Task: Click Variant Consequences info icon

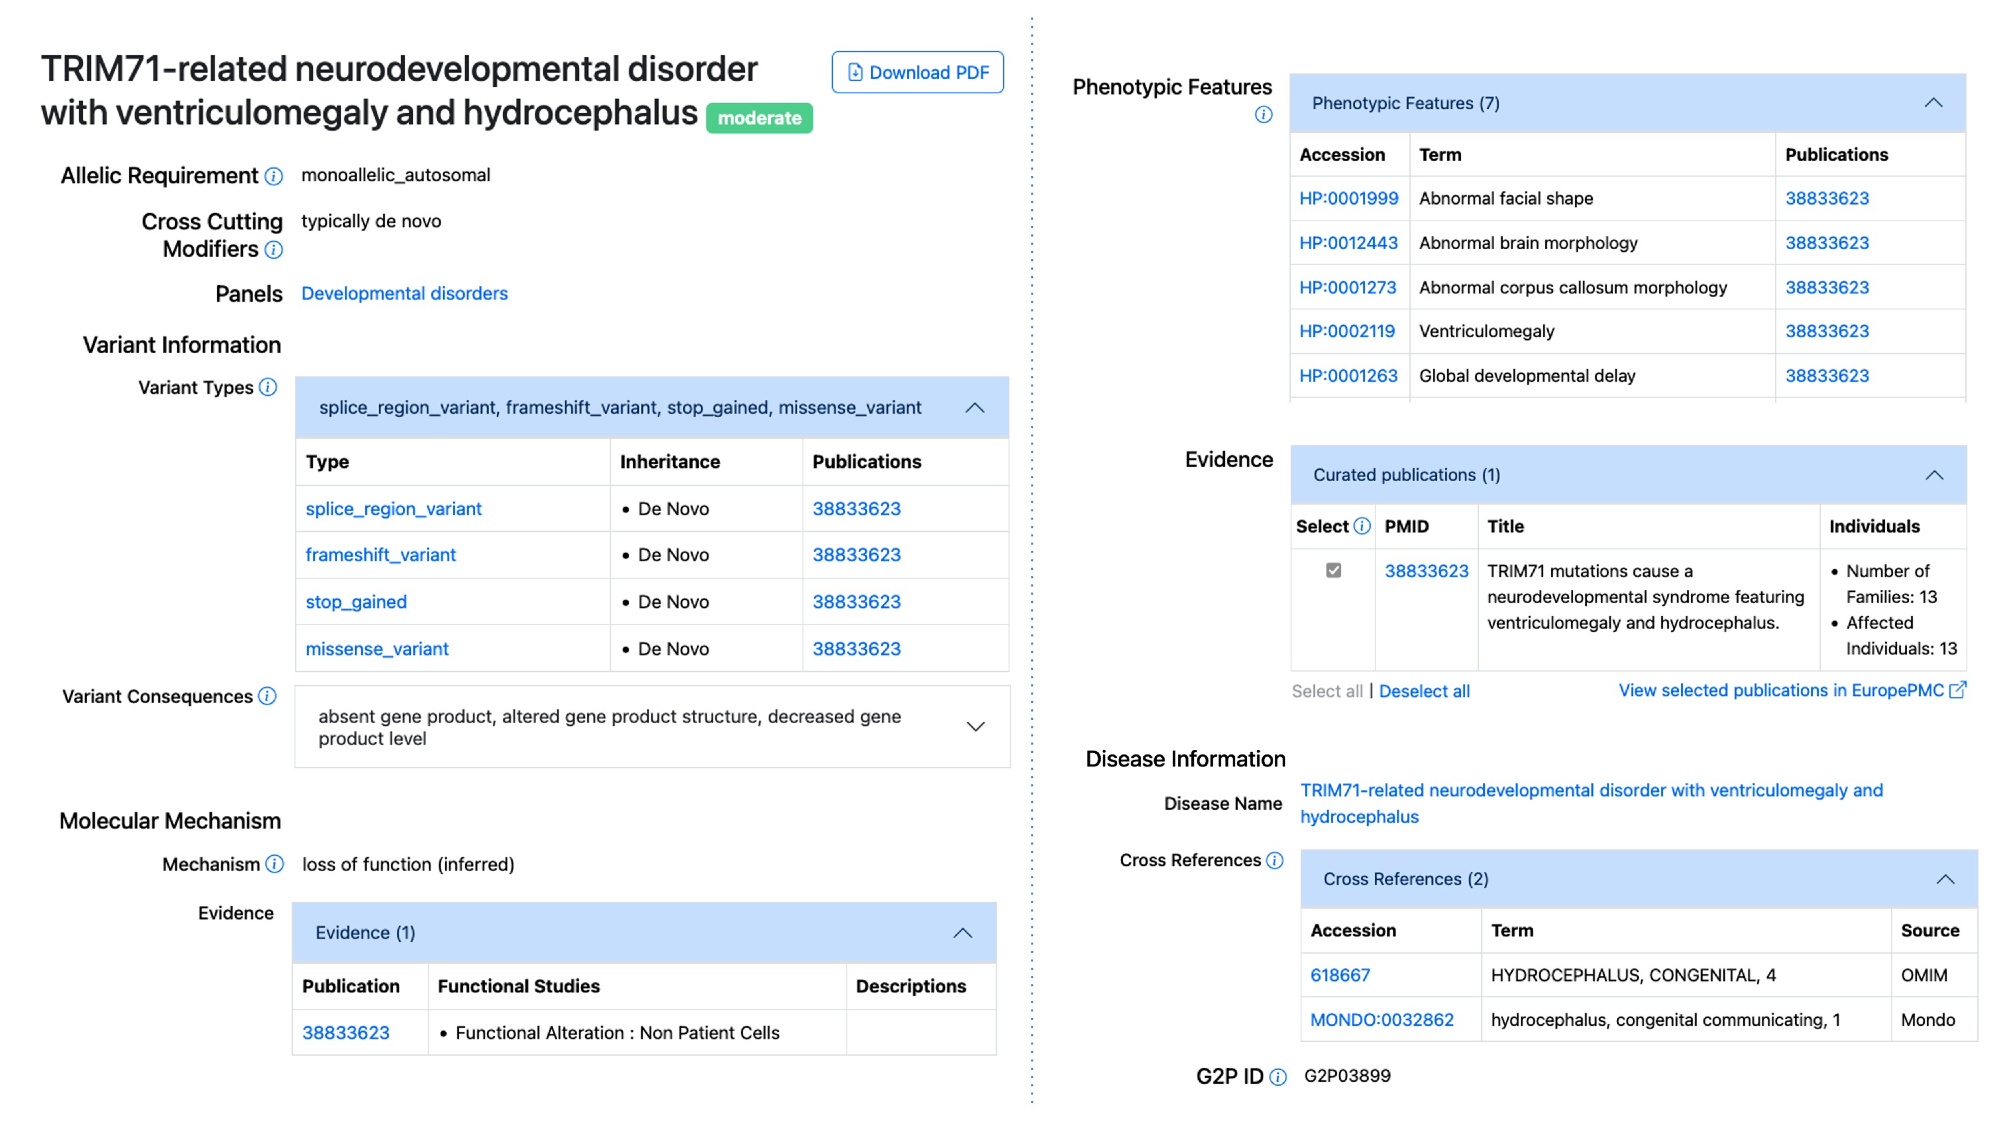Action: tap(267, 697)
